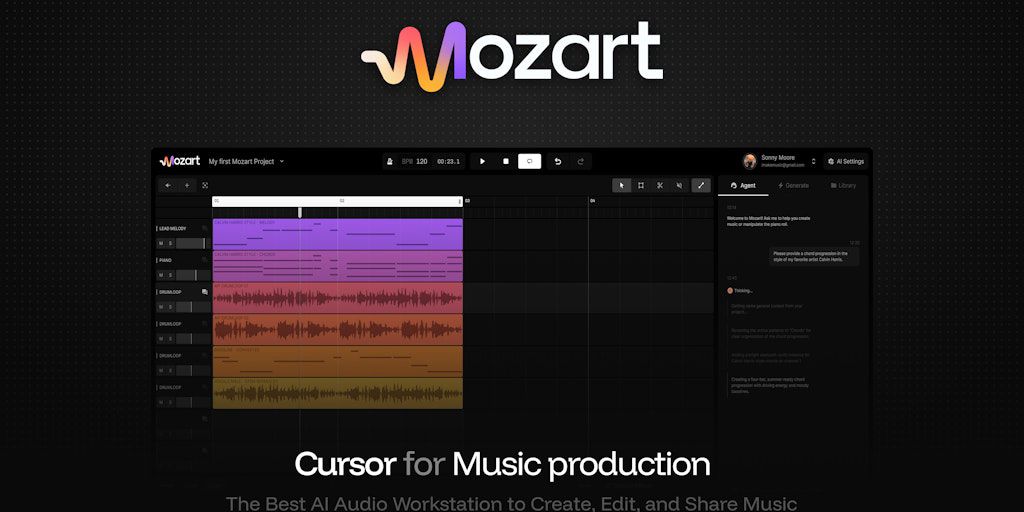Click the project title 'My first Mozart Project'

(x=241, y=161)
